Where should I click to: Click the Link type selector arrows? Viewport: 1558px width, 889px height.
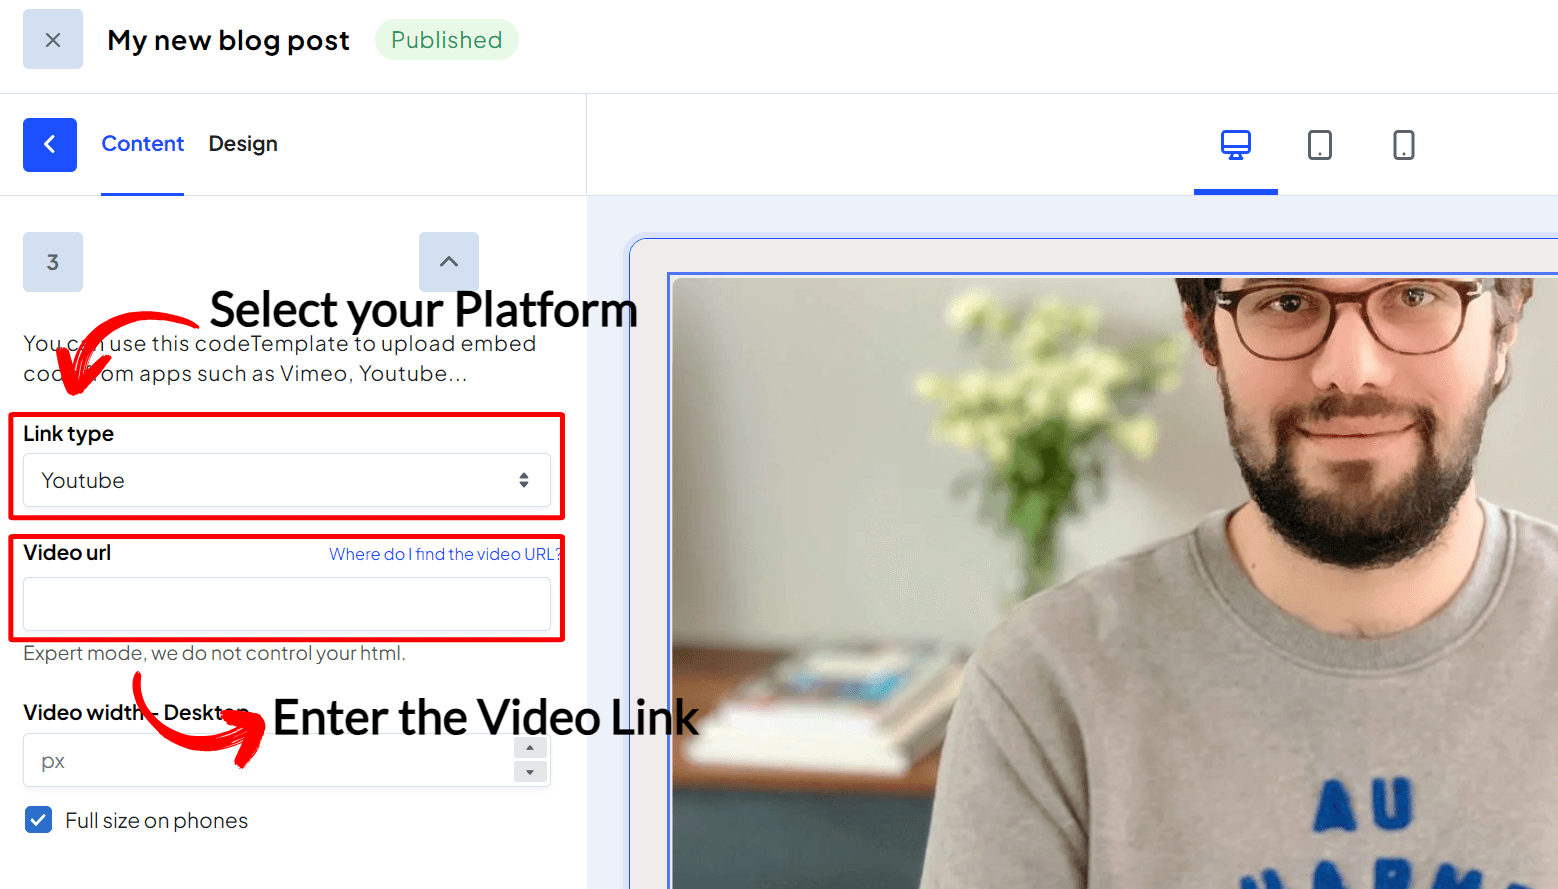(524, 480)
